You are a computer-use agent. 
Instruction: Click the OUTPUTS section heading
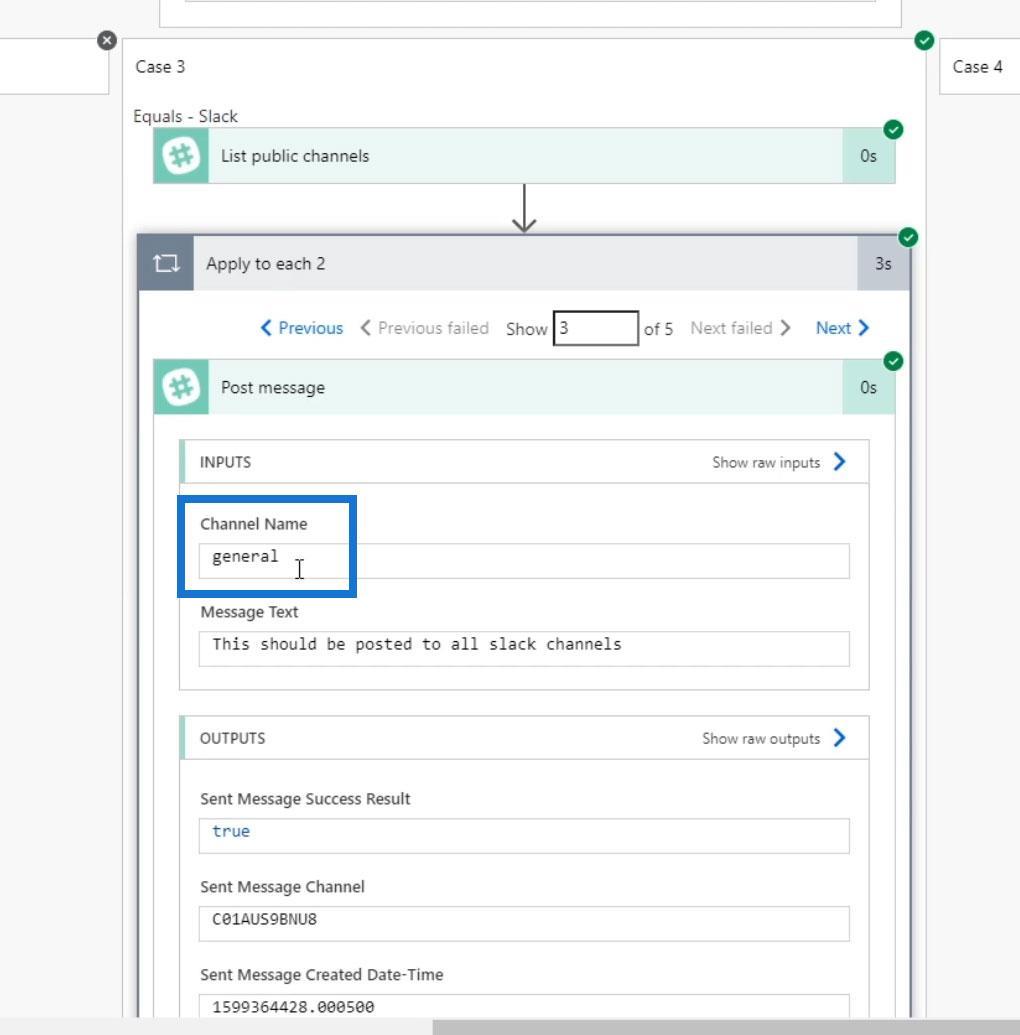click(232, 738)
